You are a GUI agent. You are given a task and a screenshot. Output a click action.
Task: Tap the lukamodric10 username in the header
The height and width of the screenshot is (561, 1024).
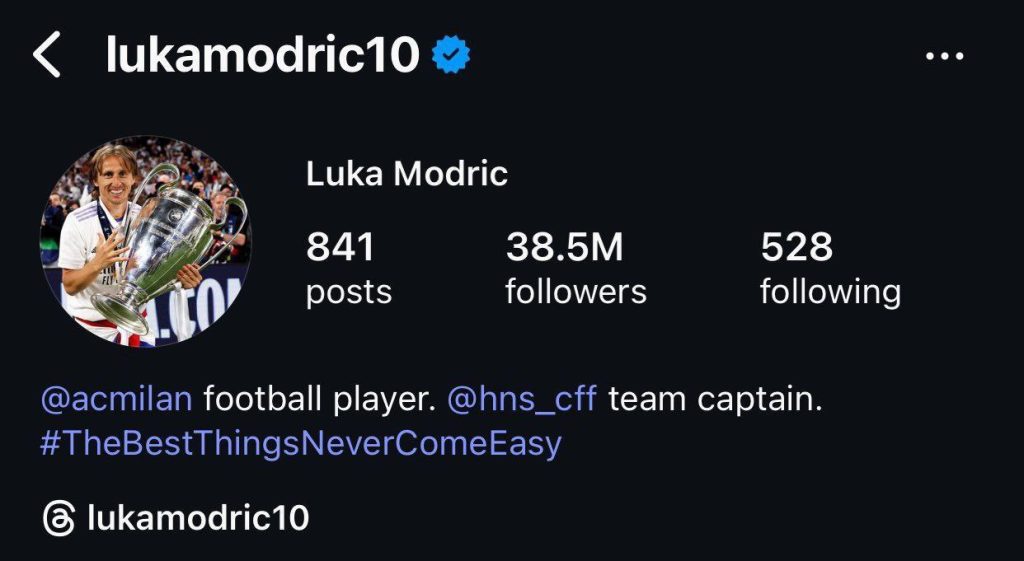click(262, 55)
